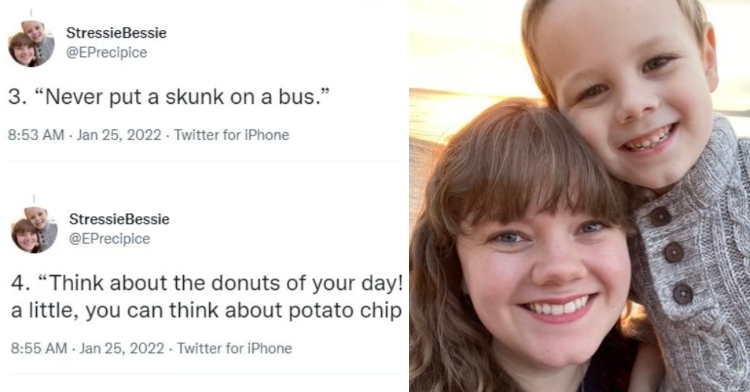
Task: Open the 8:55 AM timestamp
Action: [x=39, y=348]
